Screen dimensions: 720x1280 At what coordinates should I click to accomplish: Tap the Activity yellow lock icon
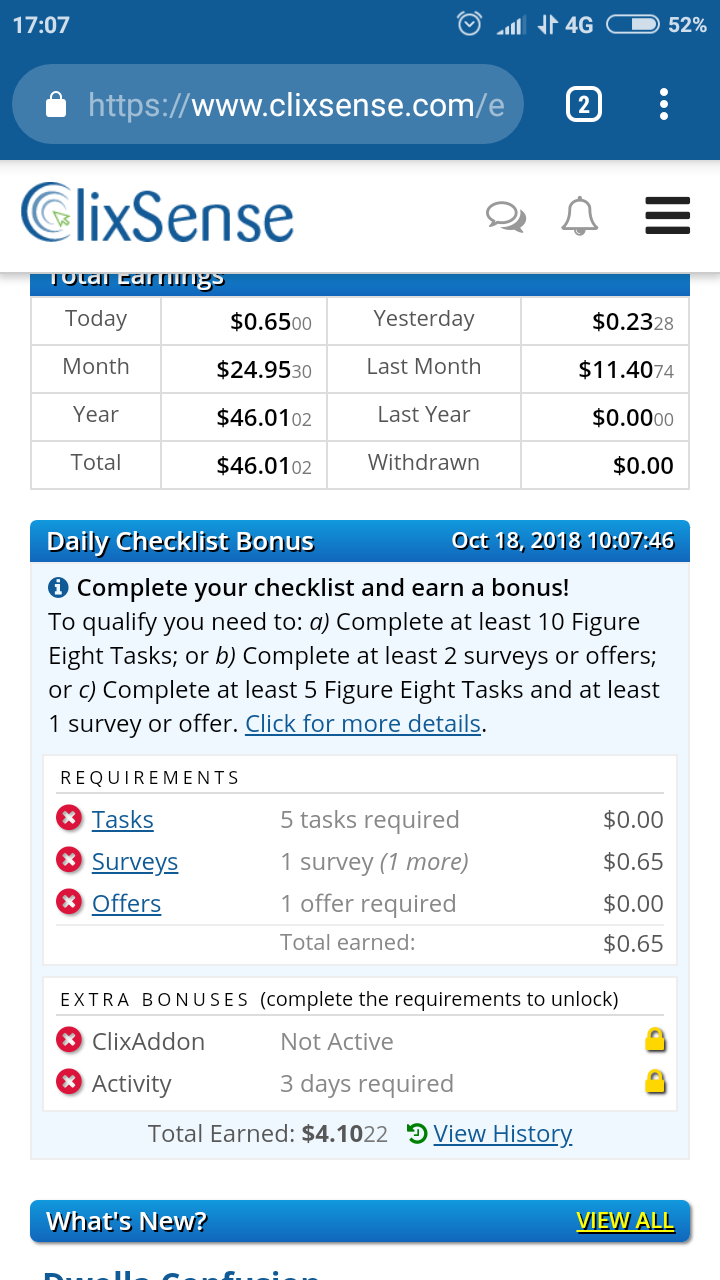pyautogui.click(x=655, y=1082)
